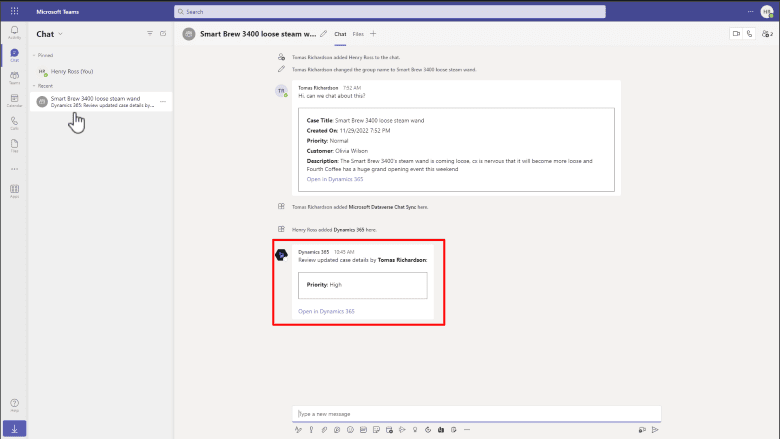780x439 pixels.
Task: Select Smart Brew 3400 loose steam wand chat
Action: [x=101, y=101]
